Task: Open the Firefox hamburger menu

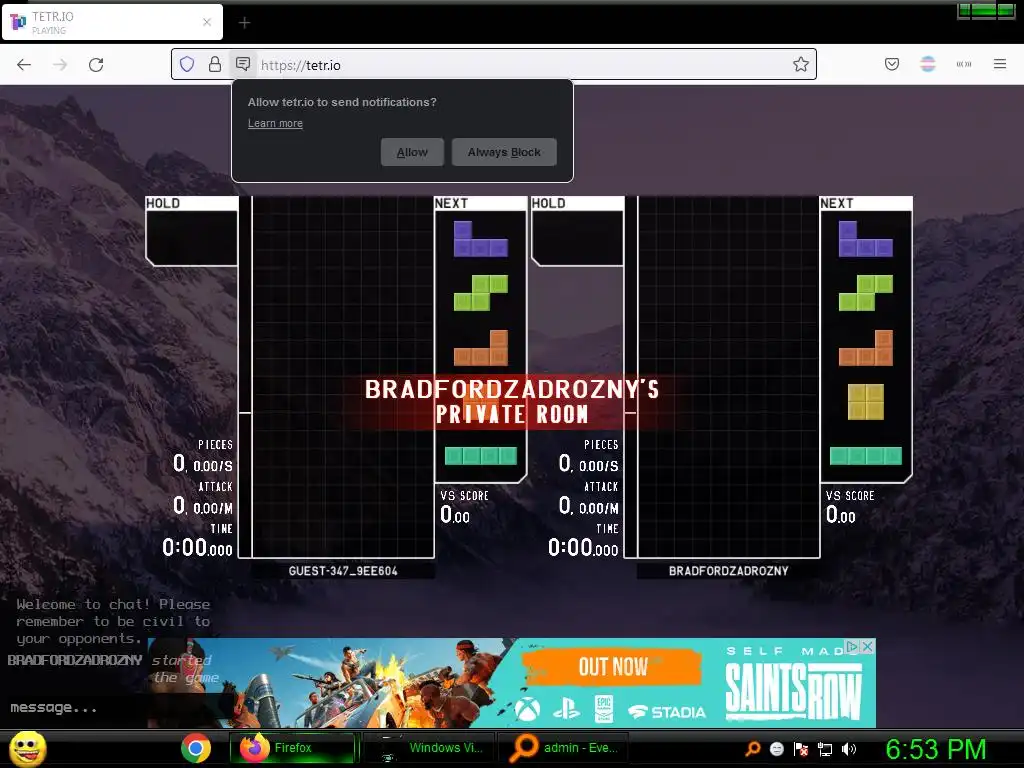Action: click(x=1000, y=64)
